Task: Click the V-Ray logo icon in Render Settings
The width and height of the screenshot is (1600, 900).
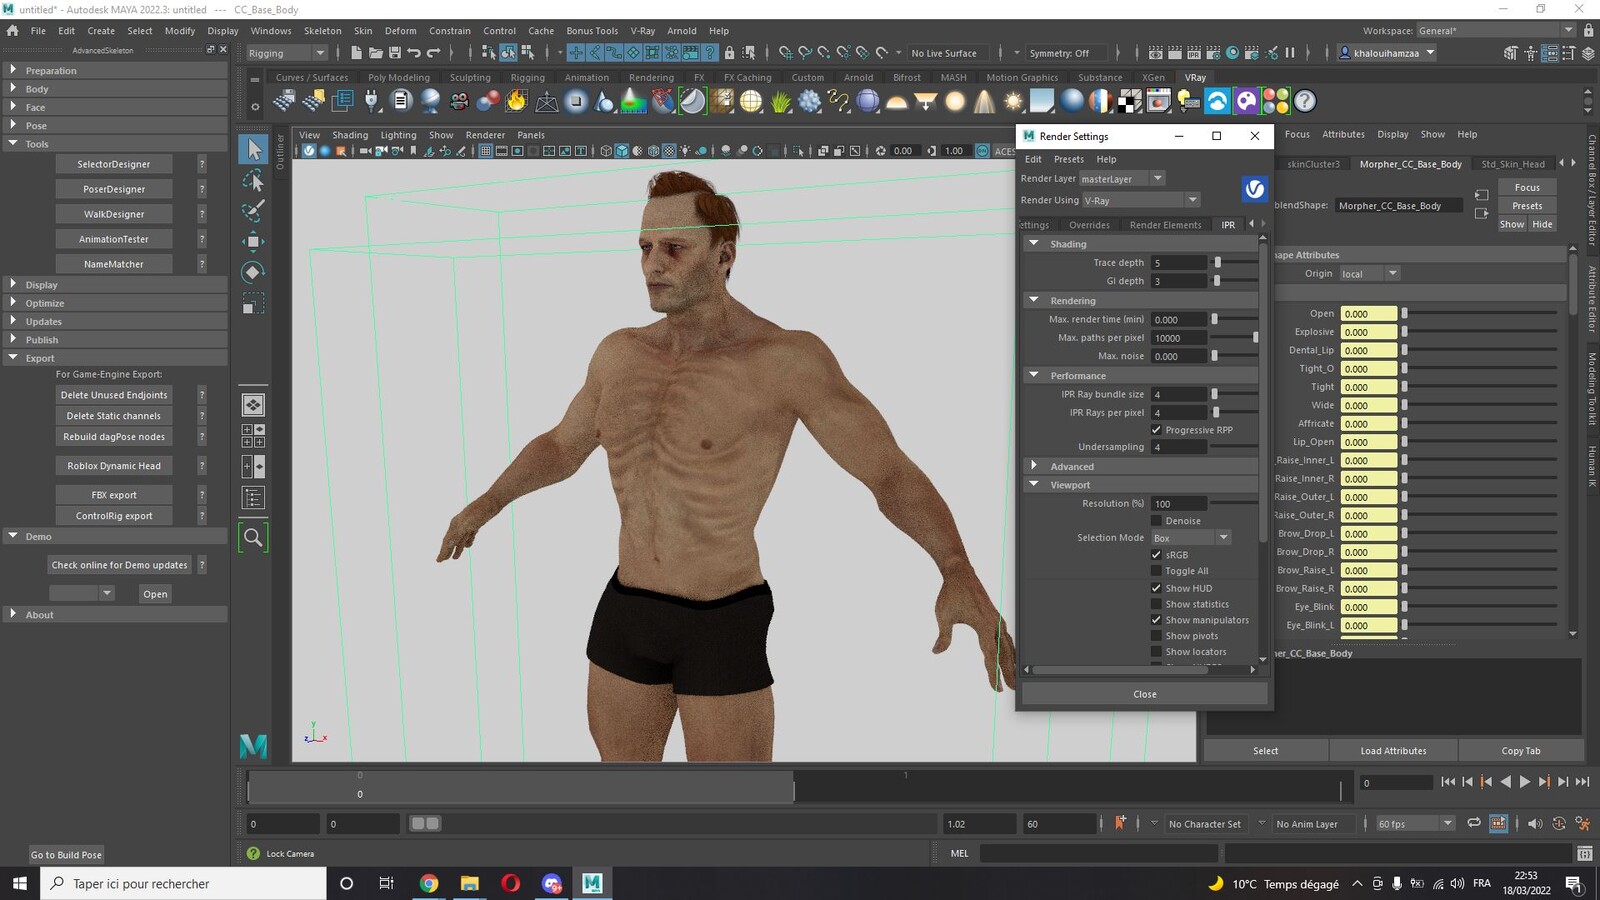Action: tap(1254, 188)
